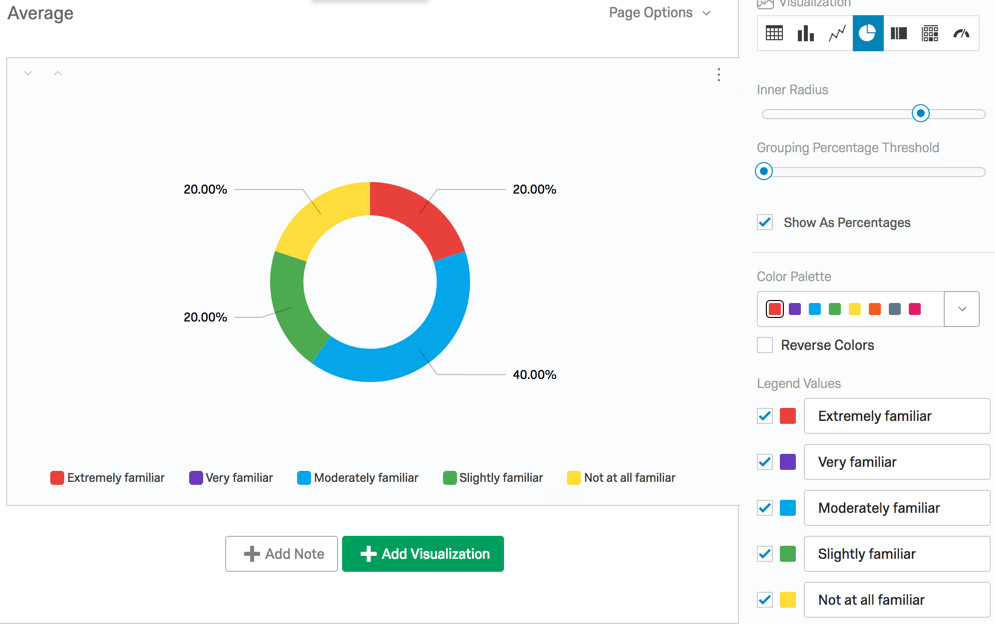Open the Color Palette dropdown
Screen dimensions: 995x624
coord(961,309)
